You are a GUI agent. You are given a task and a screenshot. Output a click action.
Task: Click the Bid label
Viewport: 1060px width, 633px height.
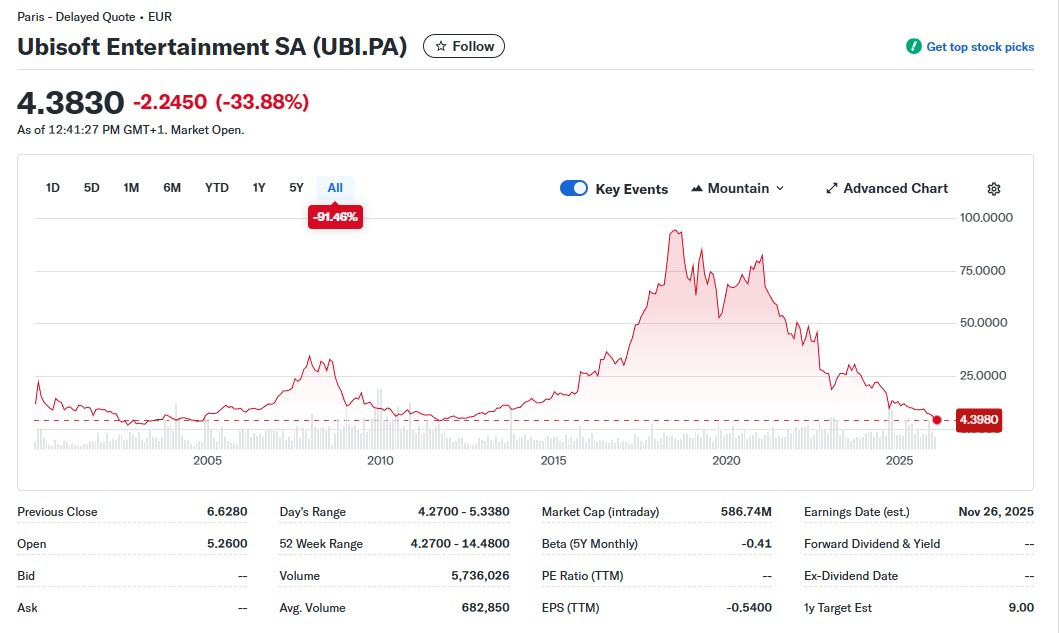tap(26, 576)
